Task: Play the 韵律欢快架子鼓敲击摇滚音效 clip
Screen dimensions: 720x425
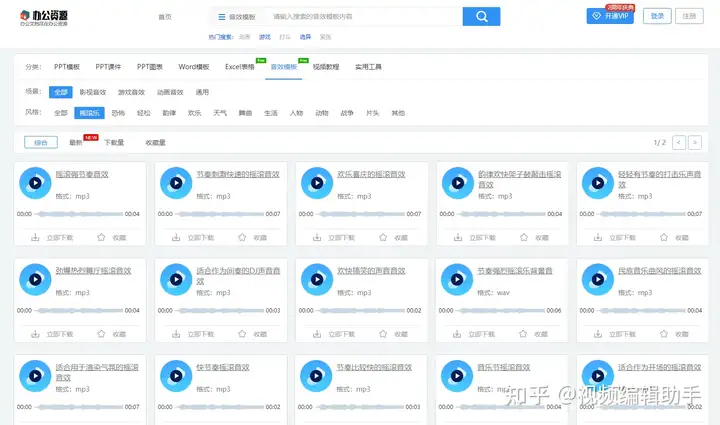Action: pyautogui.click(x=458, y=183)
